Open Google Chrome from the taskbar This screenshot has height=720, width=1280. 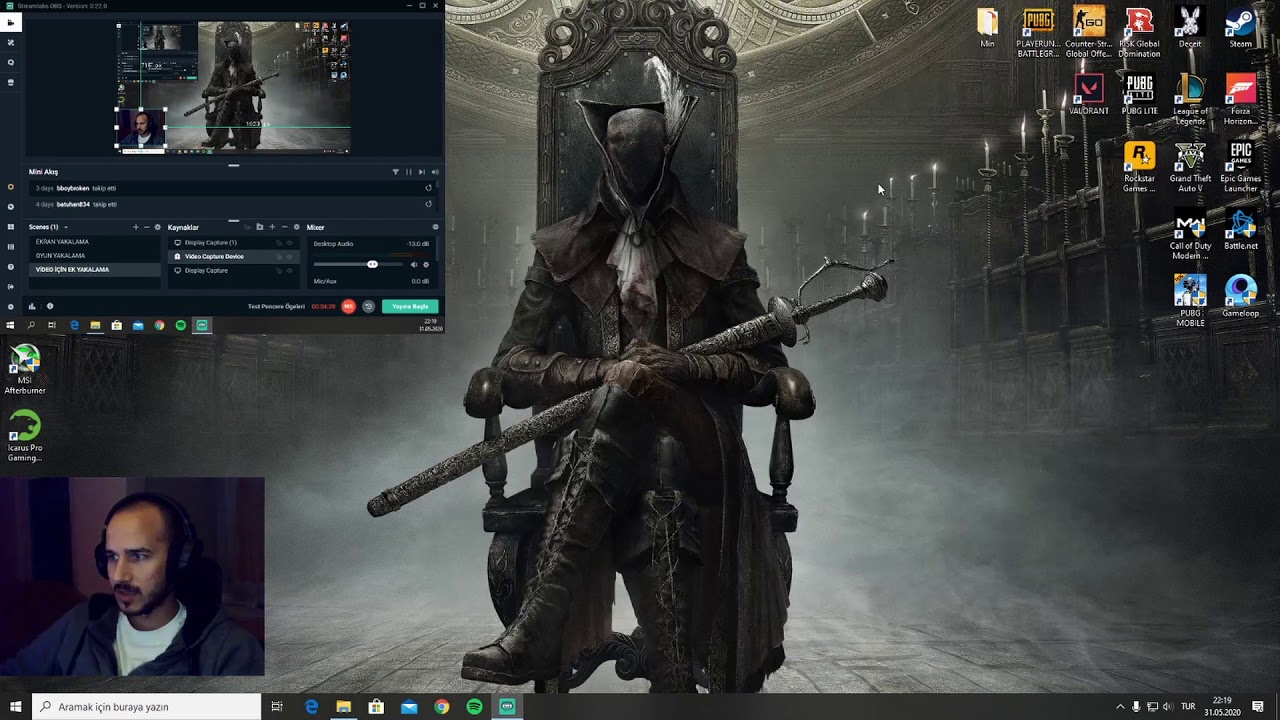tap(441, 706)
